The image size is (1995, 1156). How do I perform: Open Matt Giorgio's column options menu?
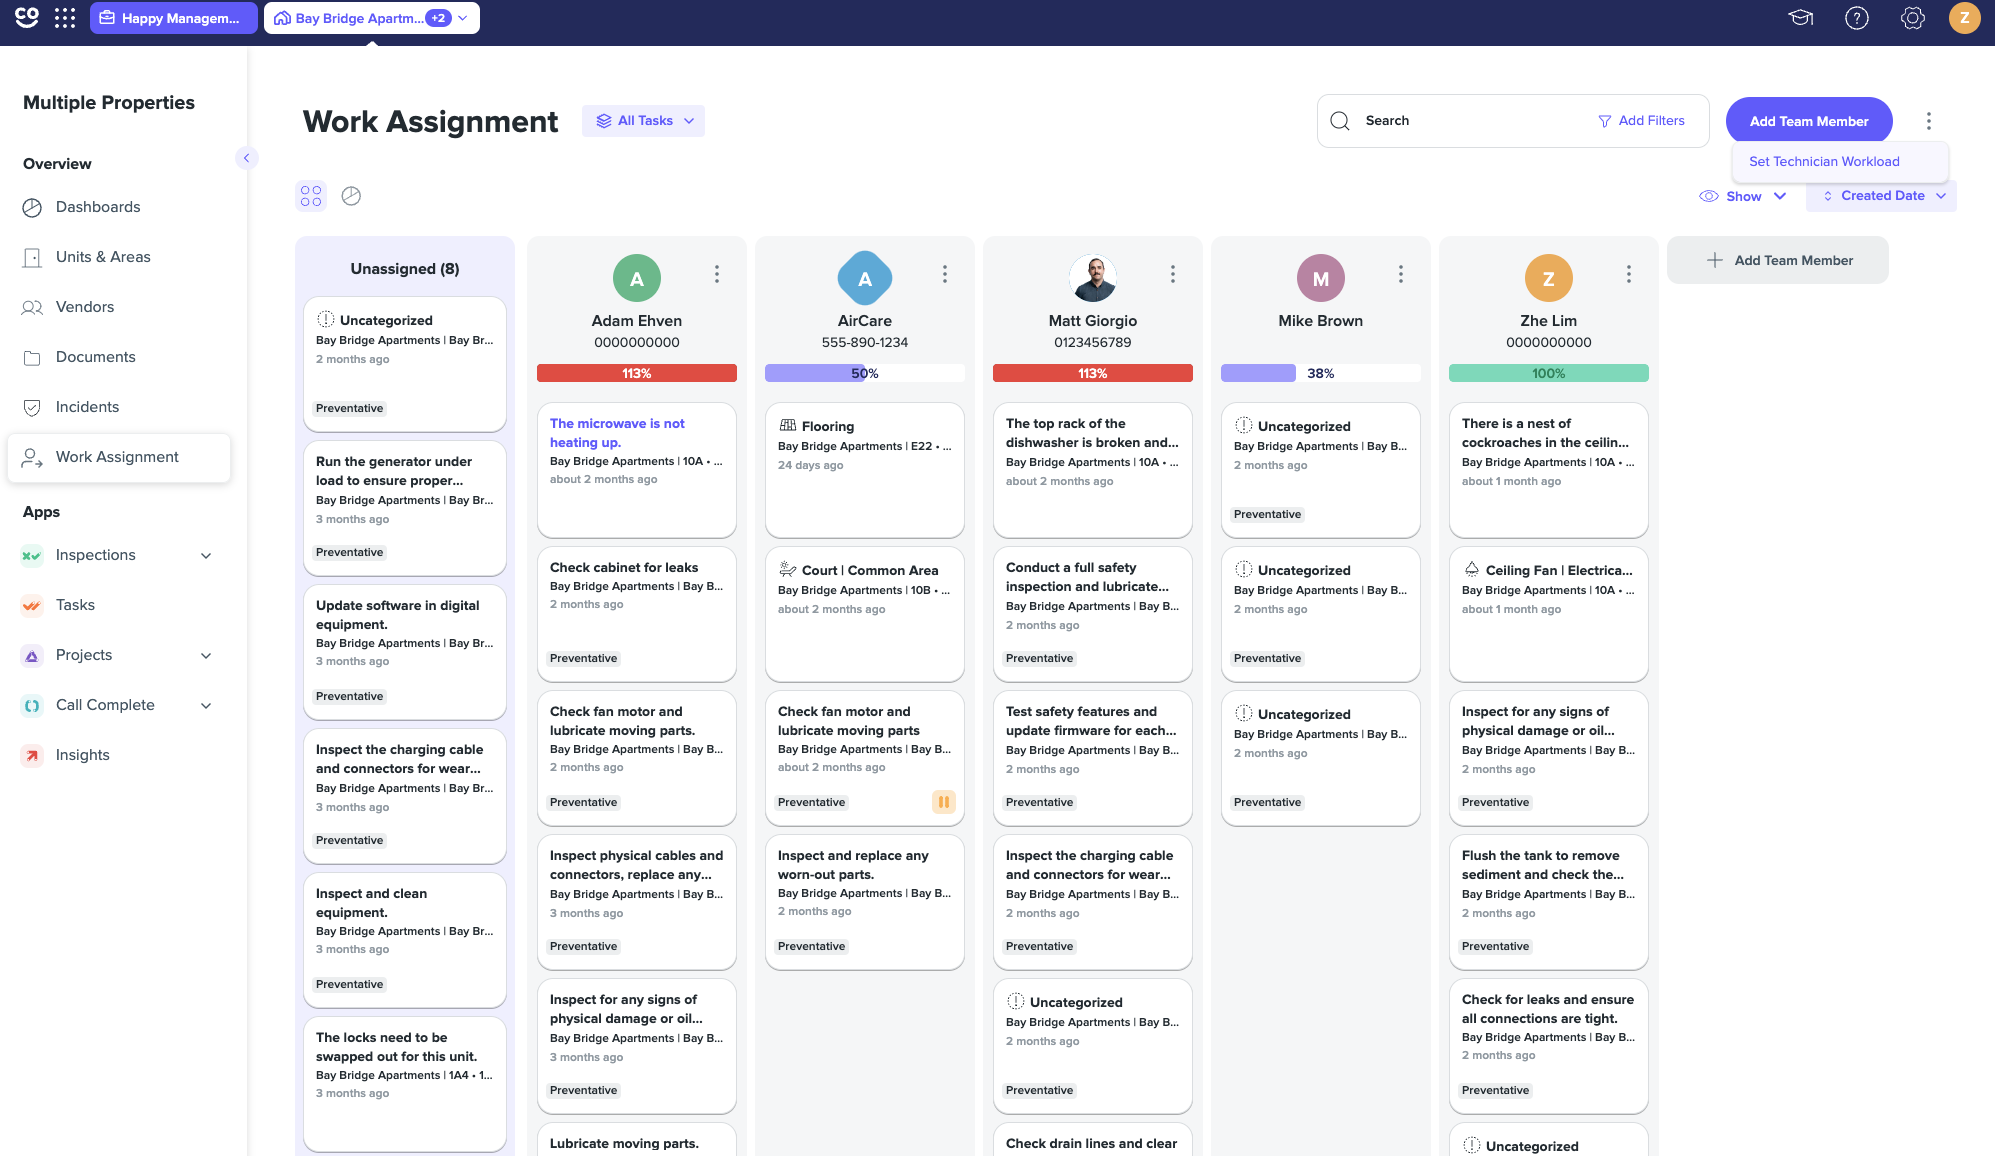1173,274
